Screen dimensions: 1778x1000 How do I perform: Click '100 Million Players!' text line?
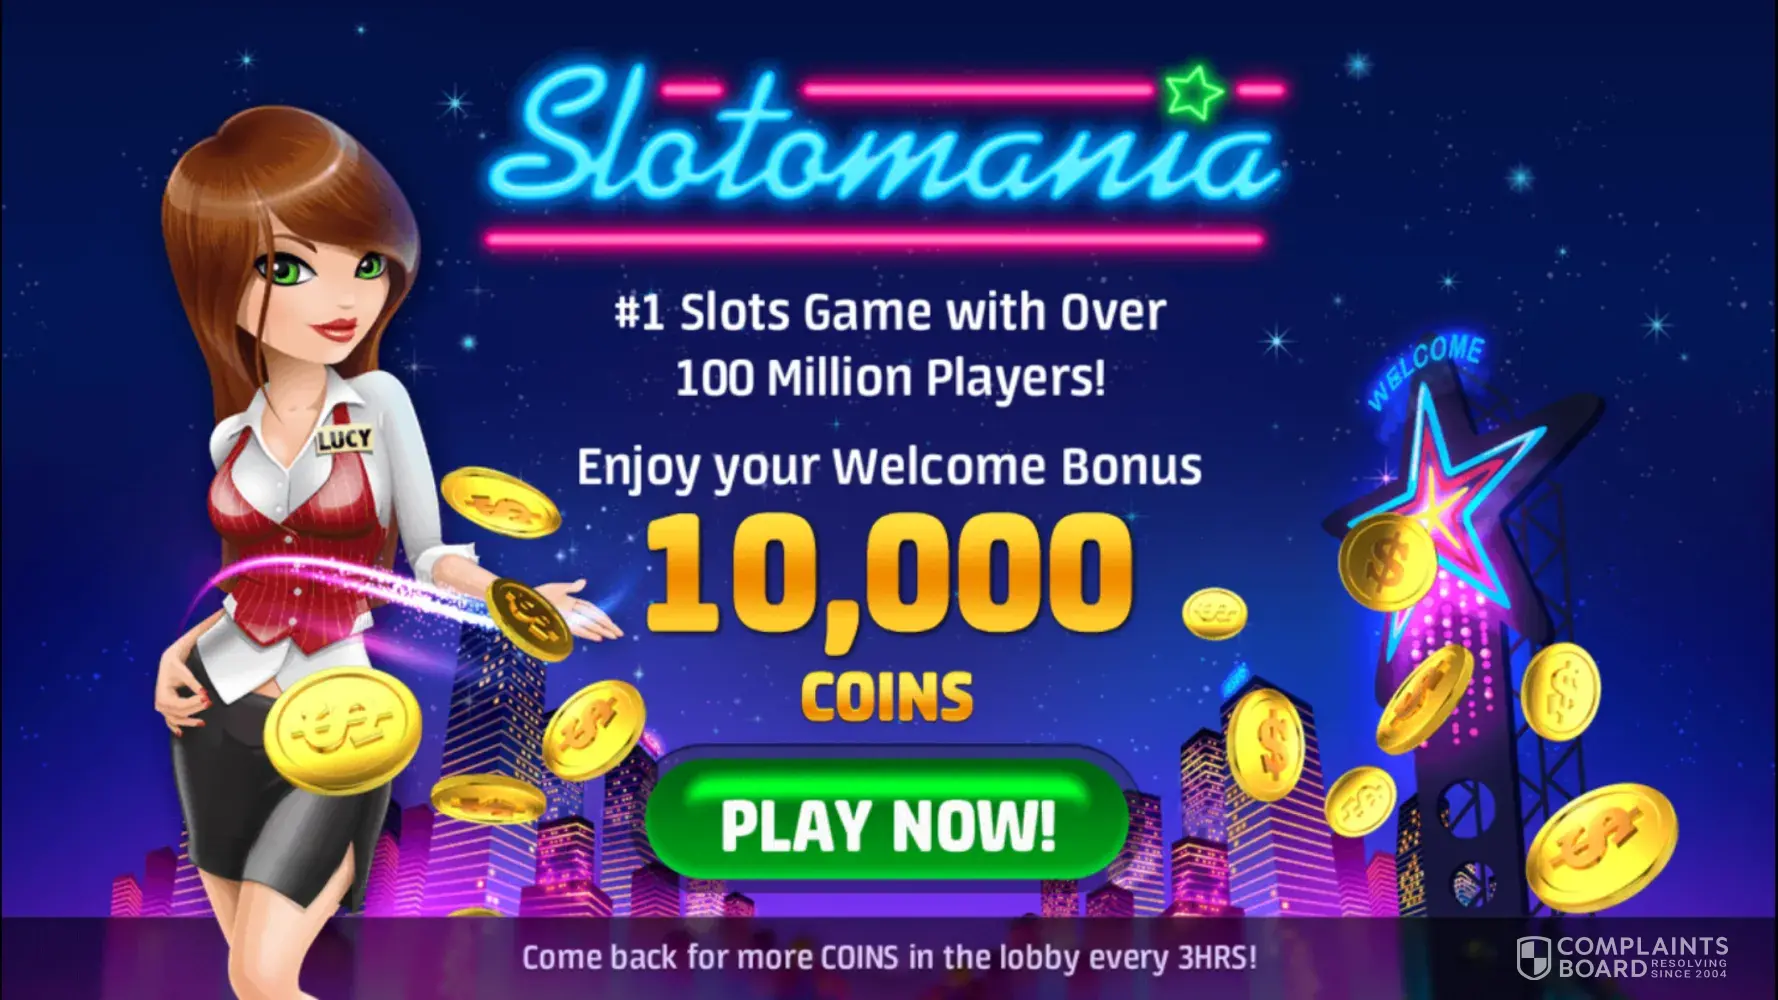click(x=890, y=378)
